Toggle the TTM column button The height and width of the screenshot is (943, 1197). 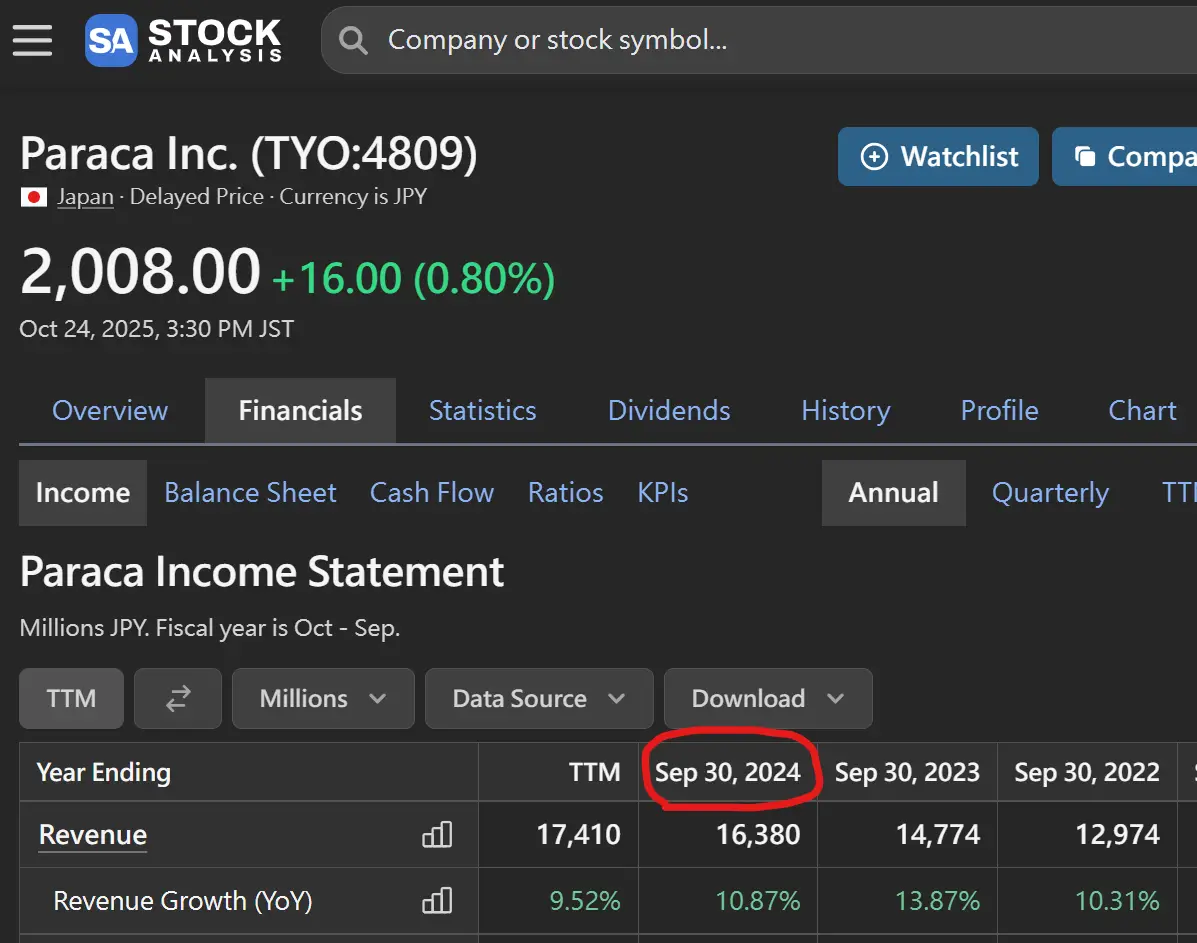pyautogui.click(x=71, y=698)
